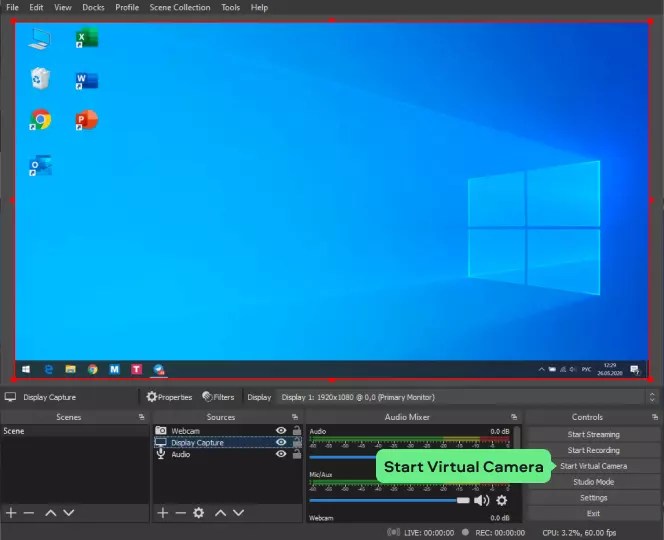Move the selected source down in Sources
664x540 pixels.
point(238,513)
